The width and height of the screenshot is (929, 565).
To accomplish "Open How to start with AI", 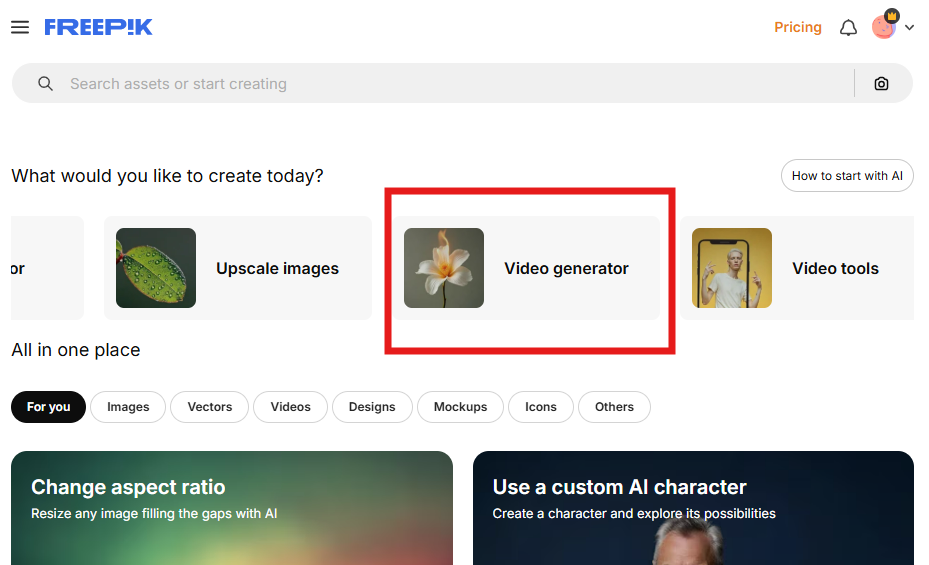I will pos(847,175).
